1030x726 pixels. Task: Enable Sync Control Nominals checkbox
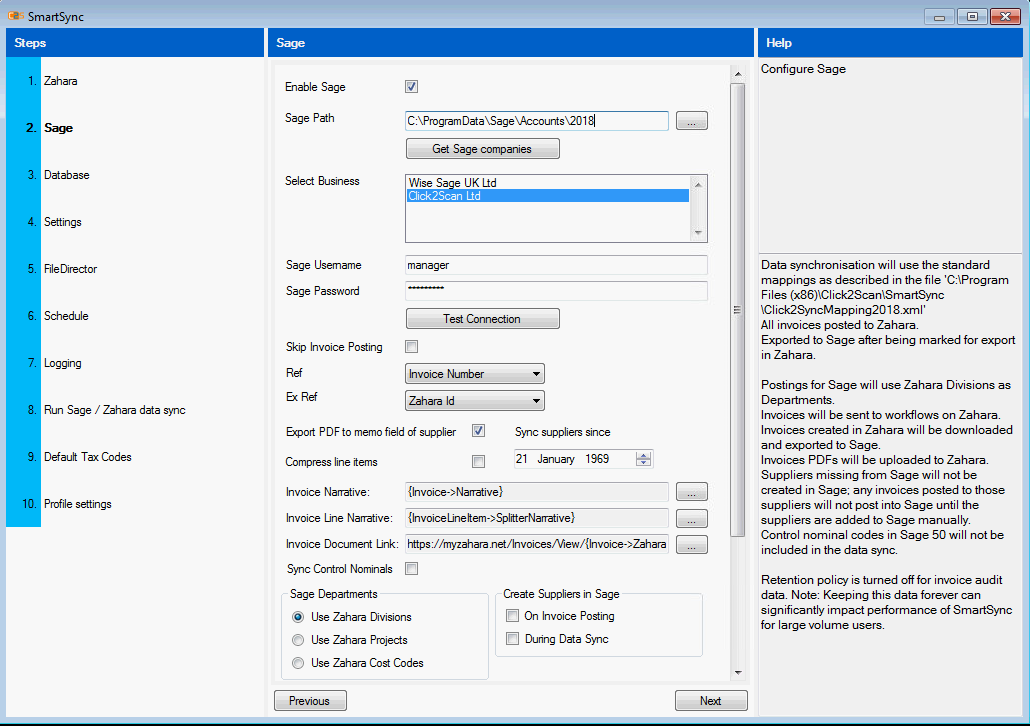click(x=412, y=569)
